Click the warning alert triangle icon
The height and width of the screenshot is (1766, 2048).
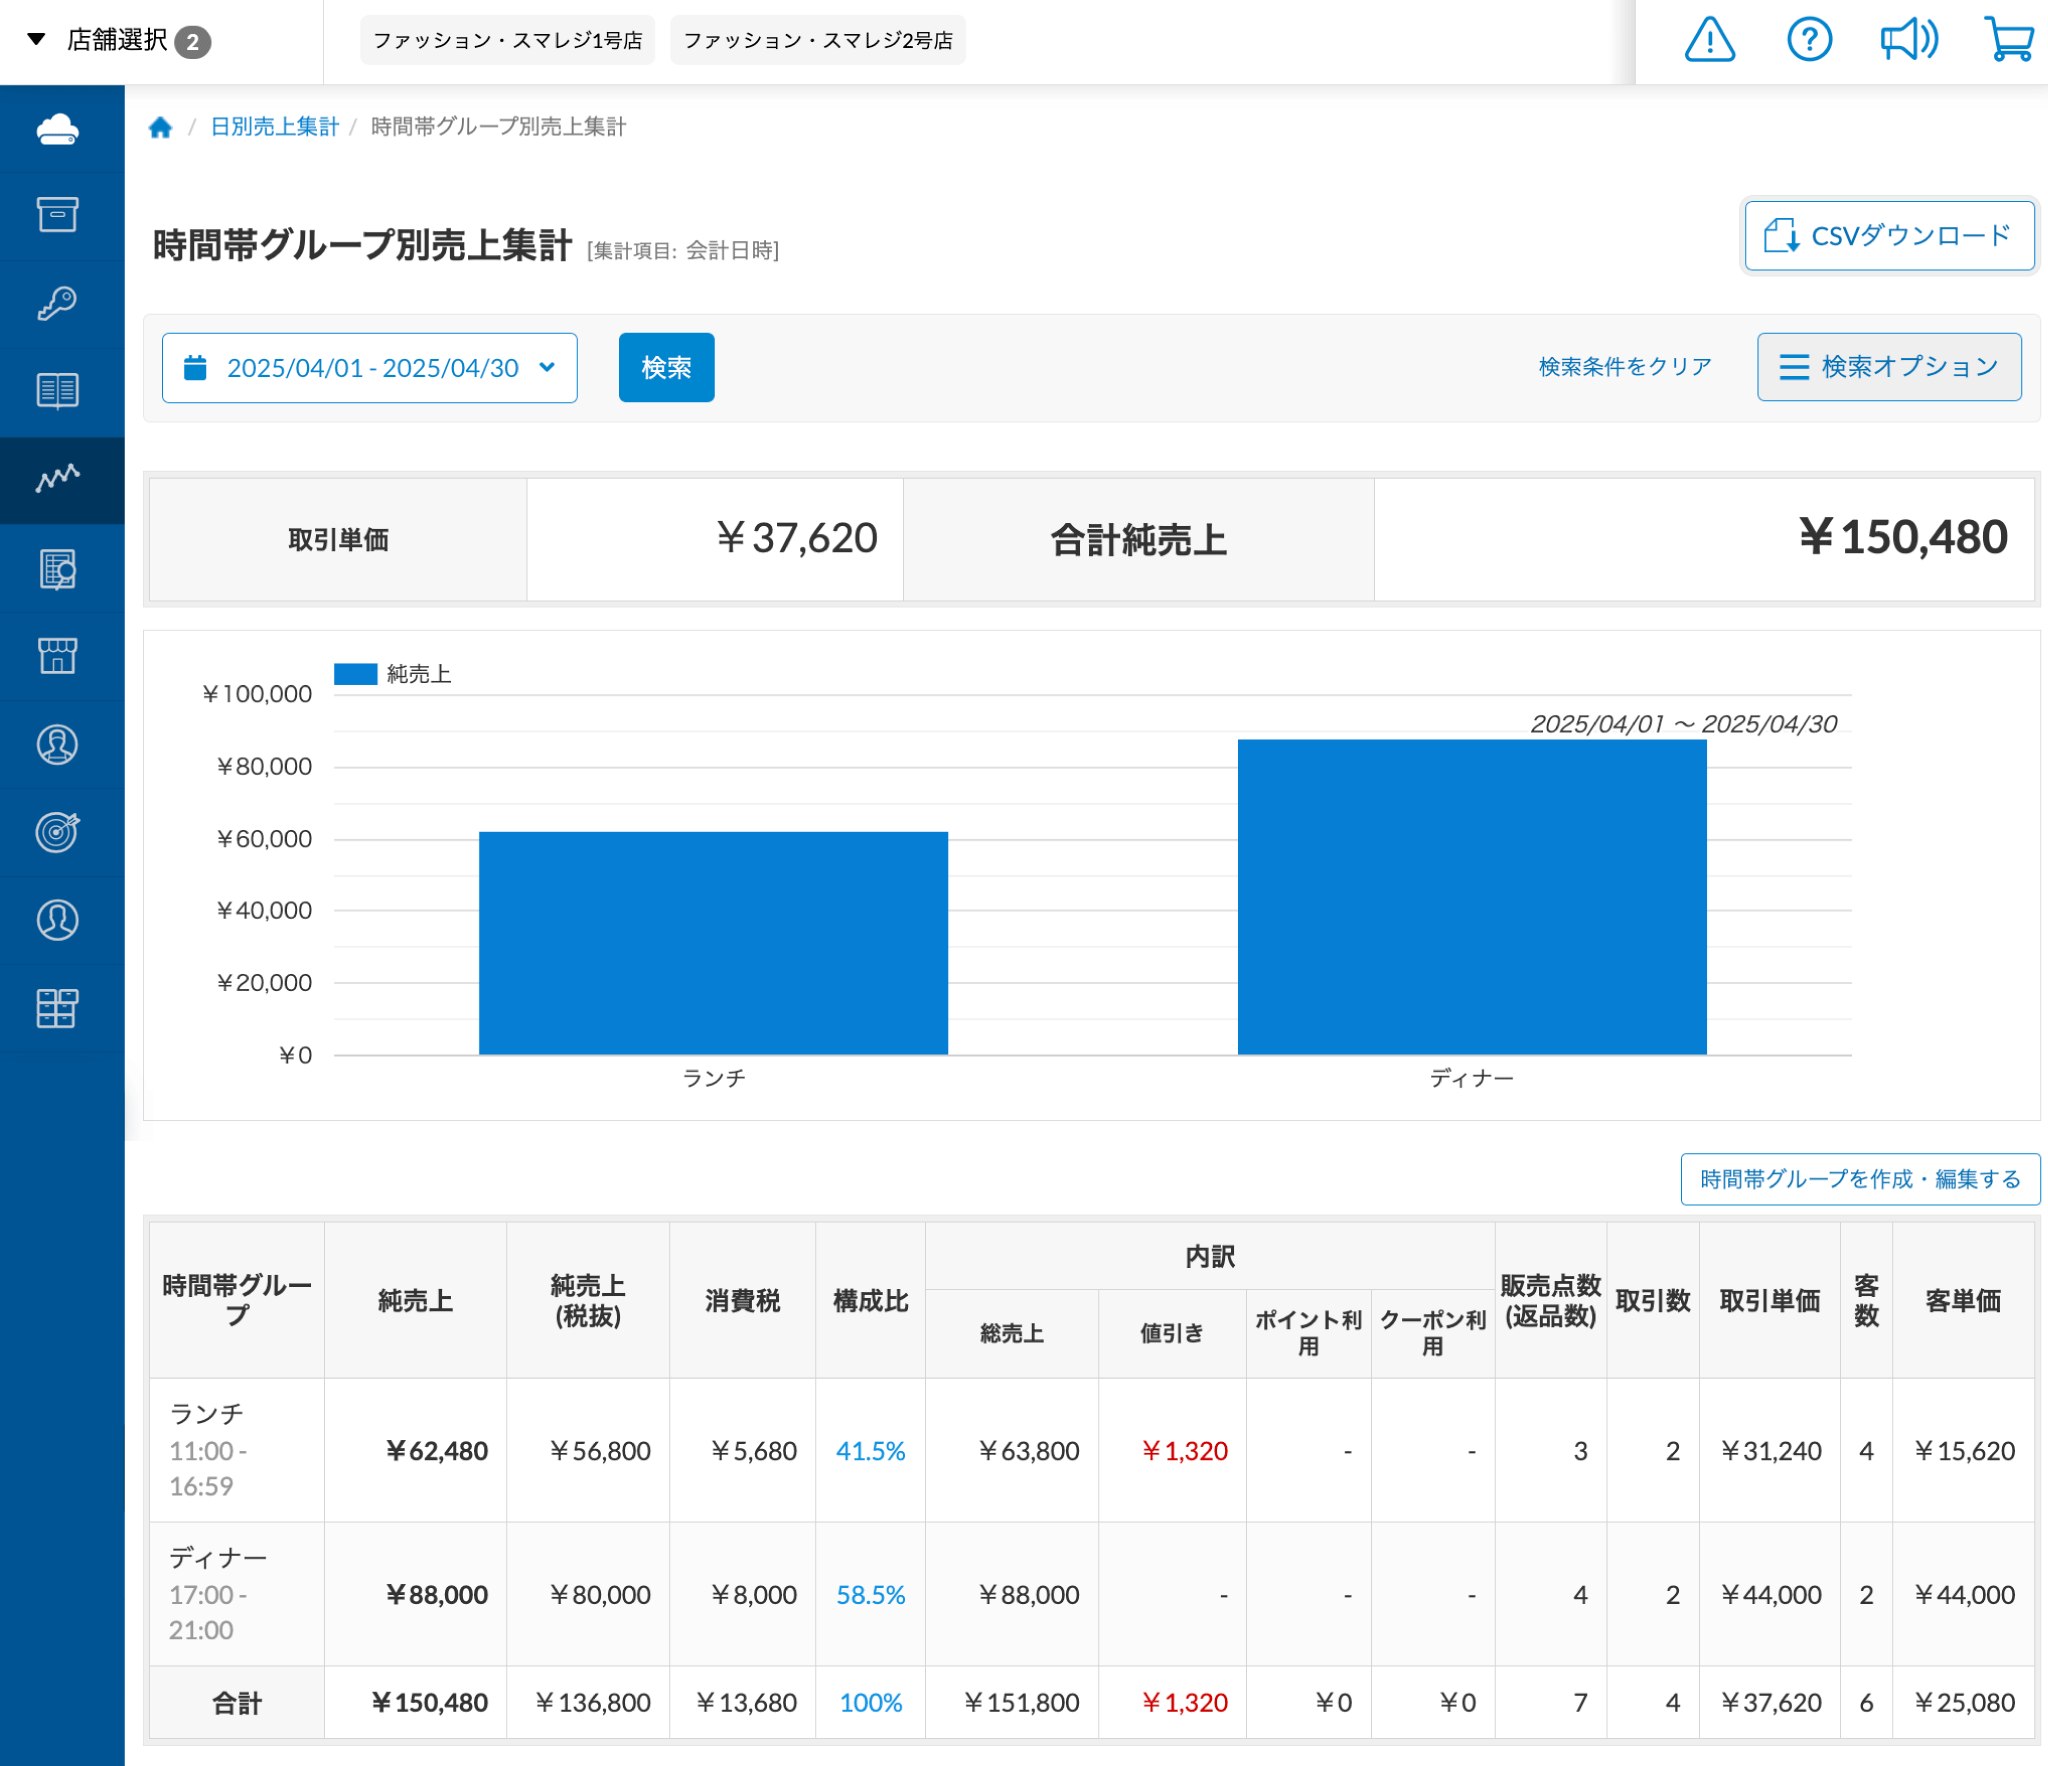pyautogui.click(x=1710, y=41)
